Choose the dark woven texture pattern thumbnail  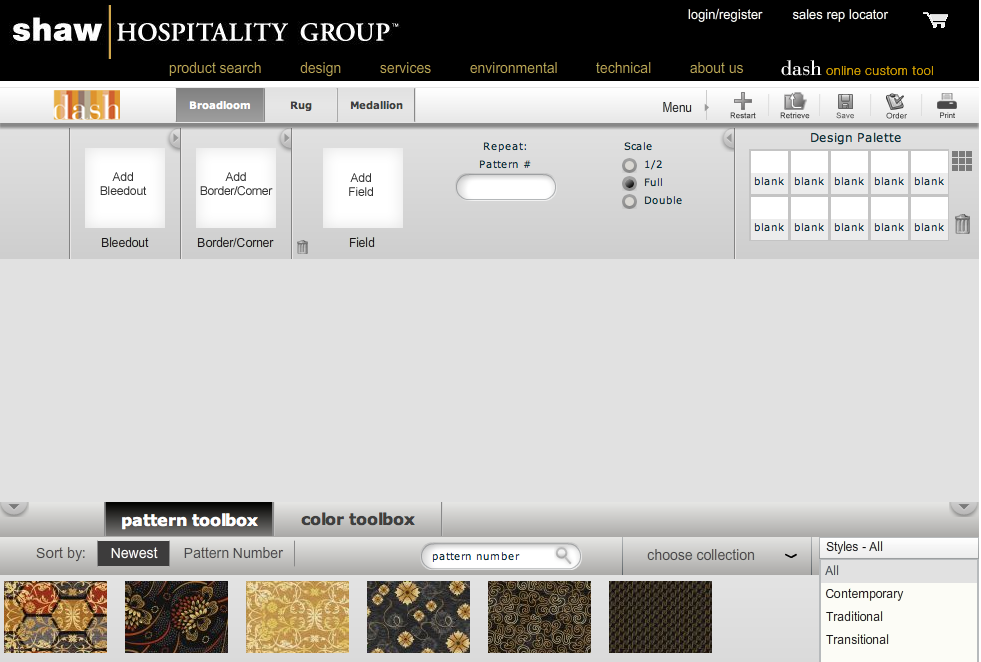[660, 617]
